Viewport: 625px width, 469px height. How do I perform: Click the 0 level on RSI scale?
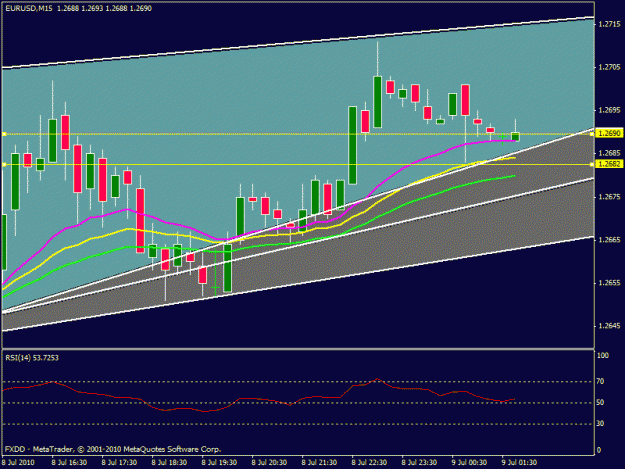(599, 450)
